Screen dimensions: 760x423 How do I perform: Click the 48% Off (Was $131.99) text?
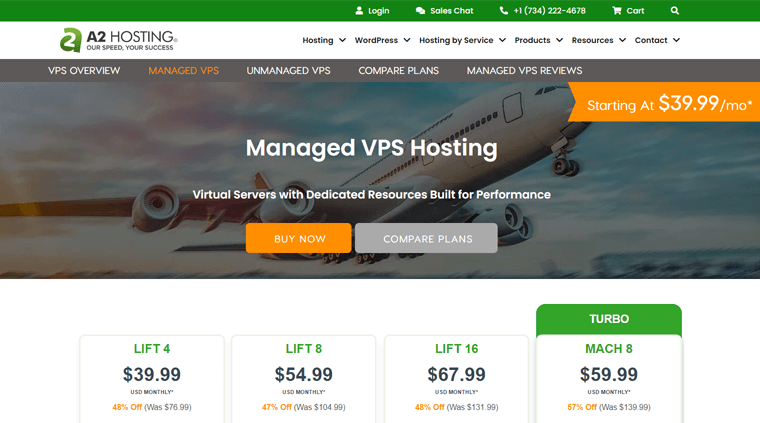click(x=457, y=407)
